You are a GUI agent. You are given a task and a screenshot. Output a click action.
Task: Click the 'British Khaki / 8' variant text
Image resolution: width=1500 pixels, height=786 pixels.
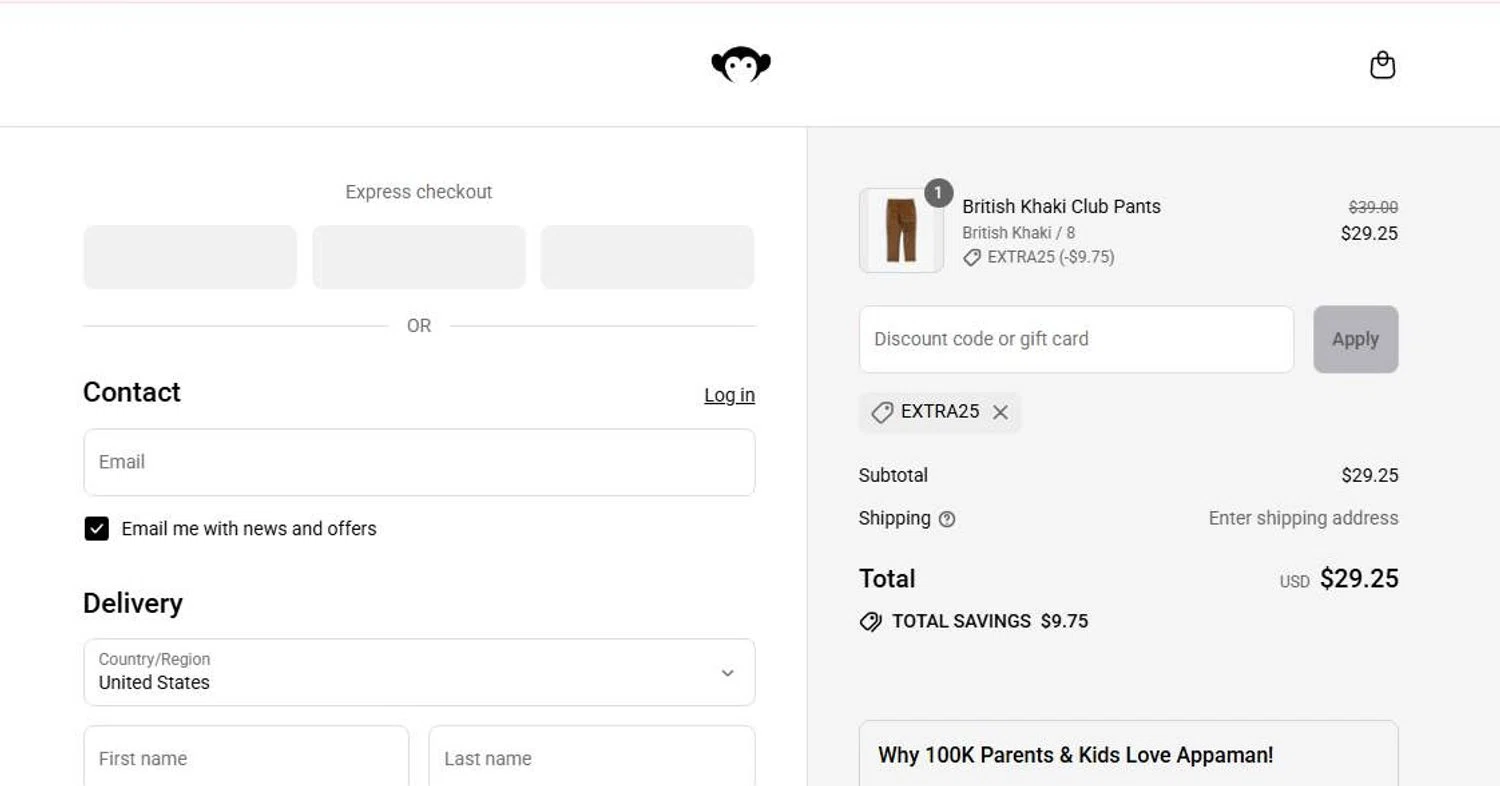[x=1018, y=233]
